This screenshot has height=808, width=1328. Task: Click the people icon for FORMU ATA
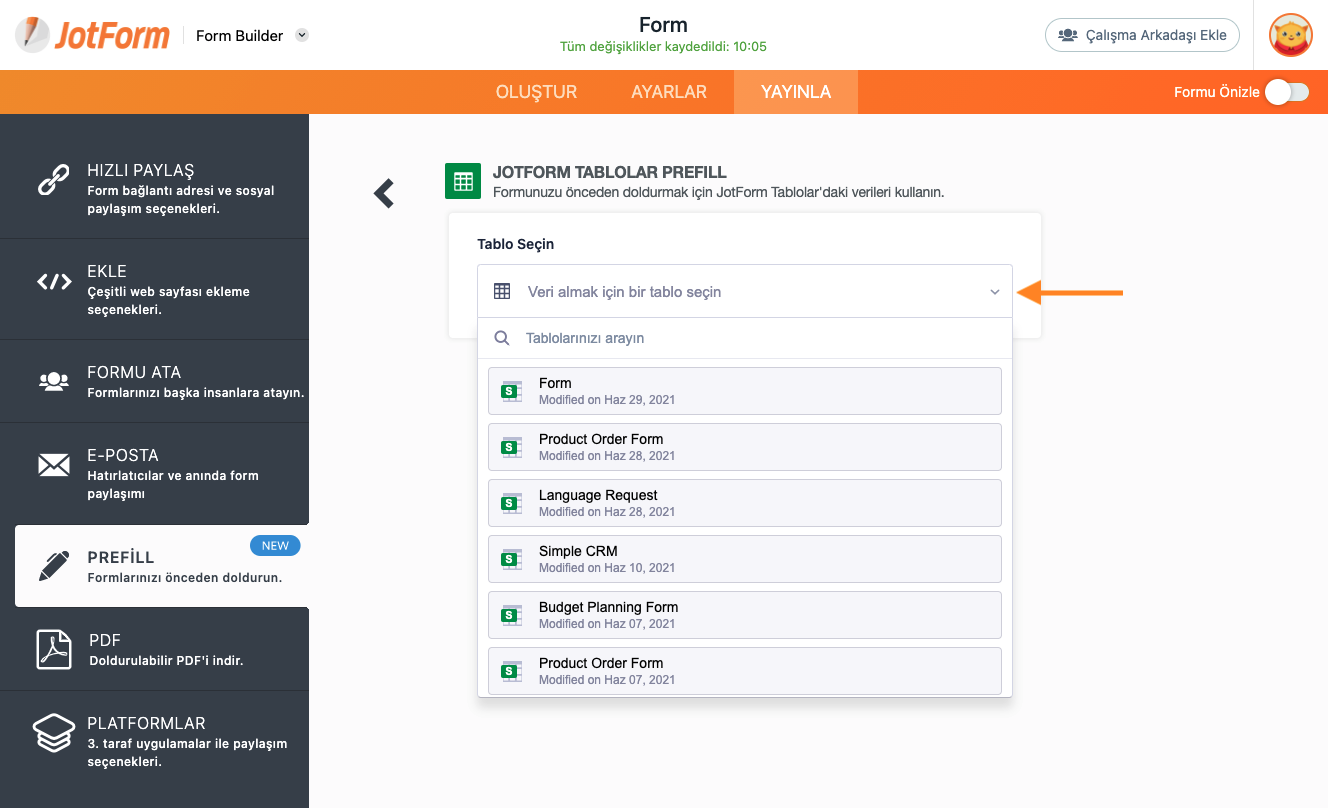(x=54, y=381)
